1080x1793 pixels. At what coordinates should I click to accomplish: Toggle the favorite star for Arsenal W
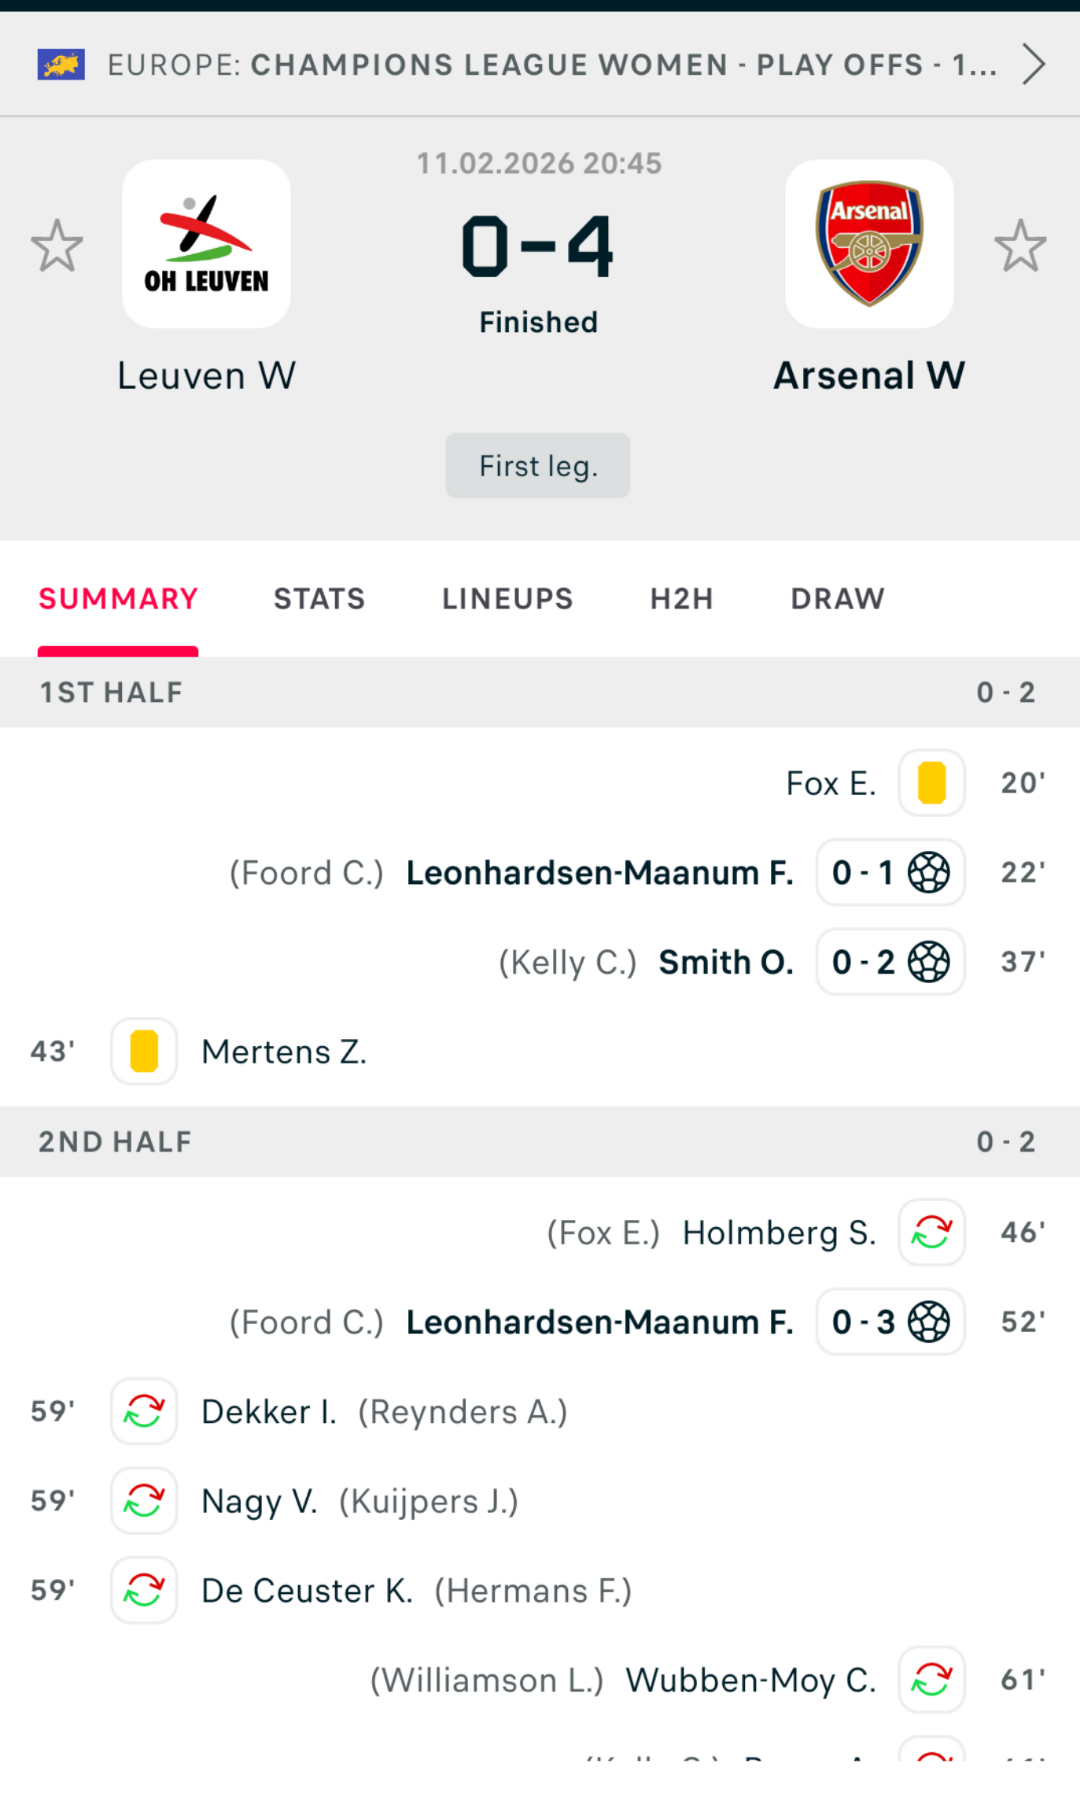coord(1022,245)
